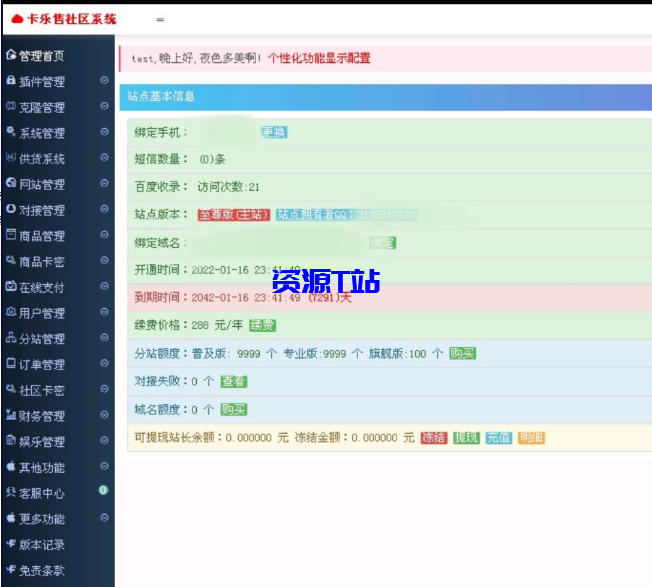Click the 绑定 button for 绑定域名
This screenshot has width=652, height=587.
click(x=383, y=243)
